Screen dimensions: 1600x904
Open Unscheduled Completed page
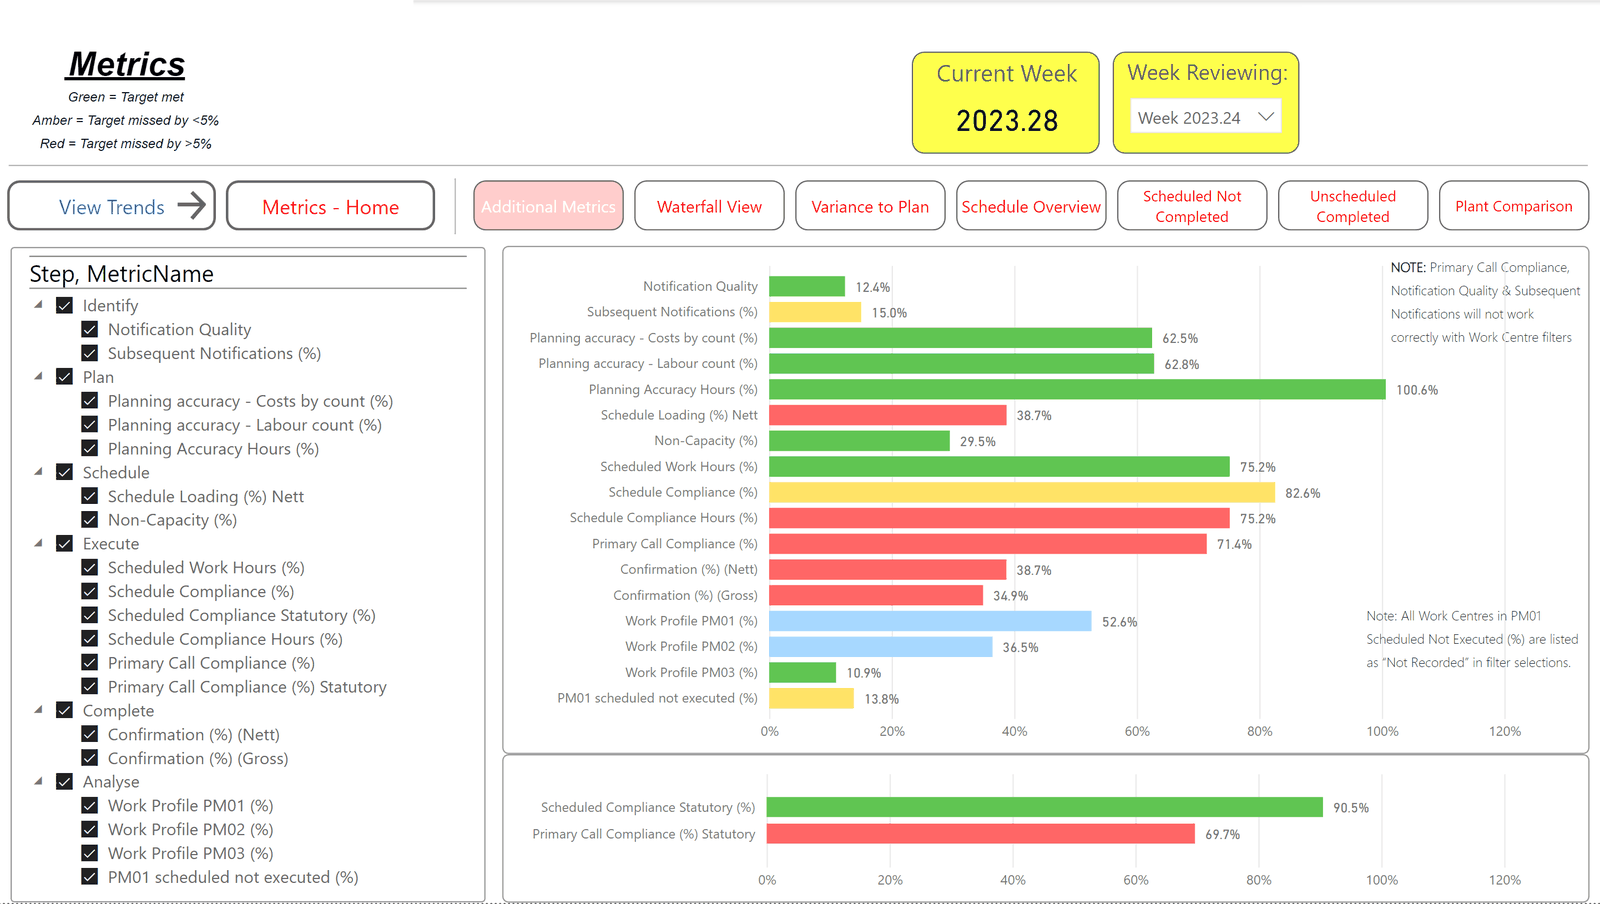coord(1353,206)
